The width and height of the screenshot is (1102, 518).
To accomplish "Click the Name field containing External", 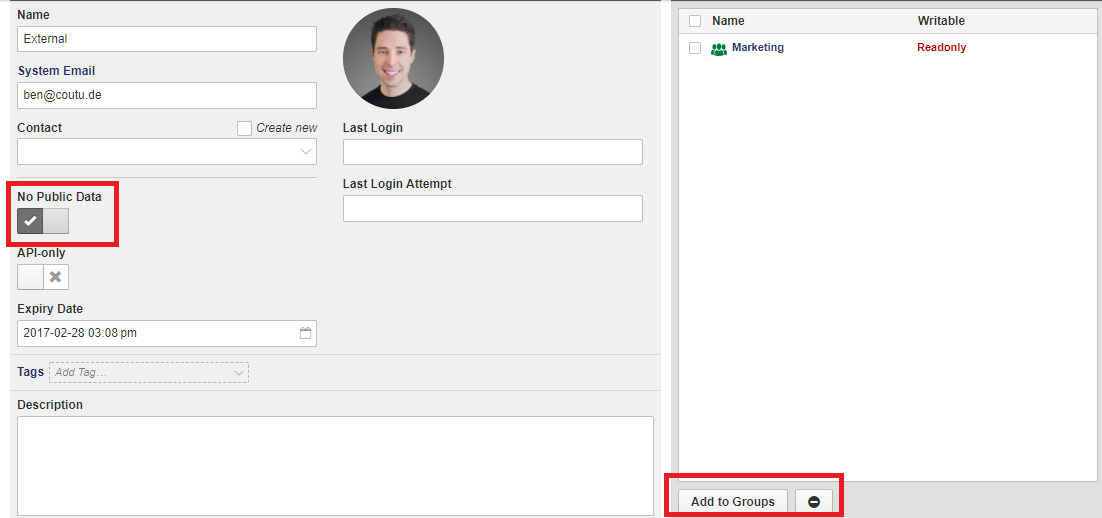I will (167, 39).
